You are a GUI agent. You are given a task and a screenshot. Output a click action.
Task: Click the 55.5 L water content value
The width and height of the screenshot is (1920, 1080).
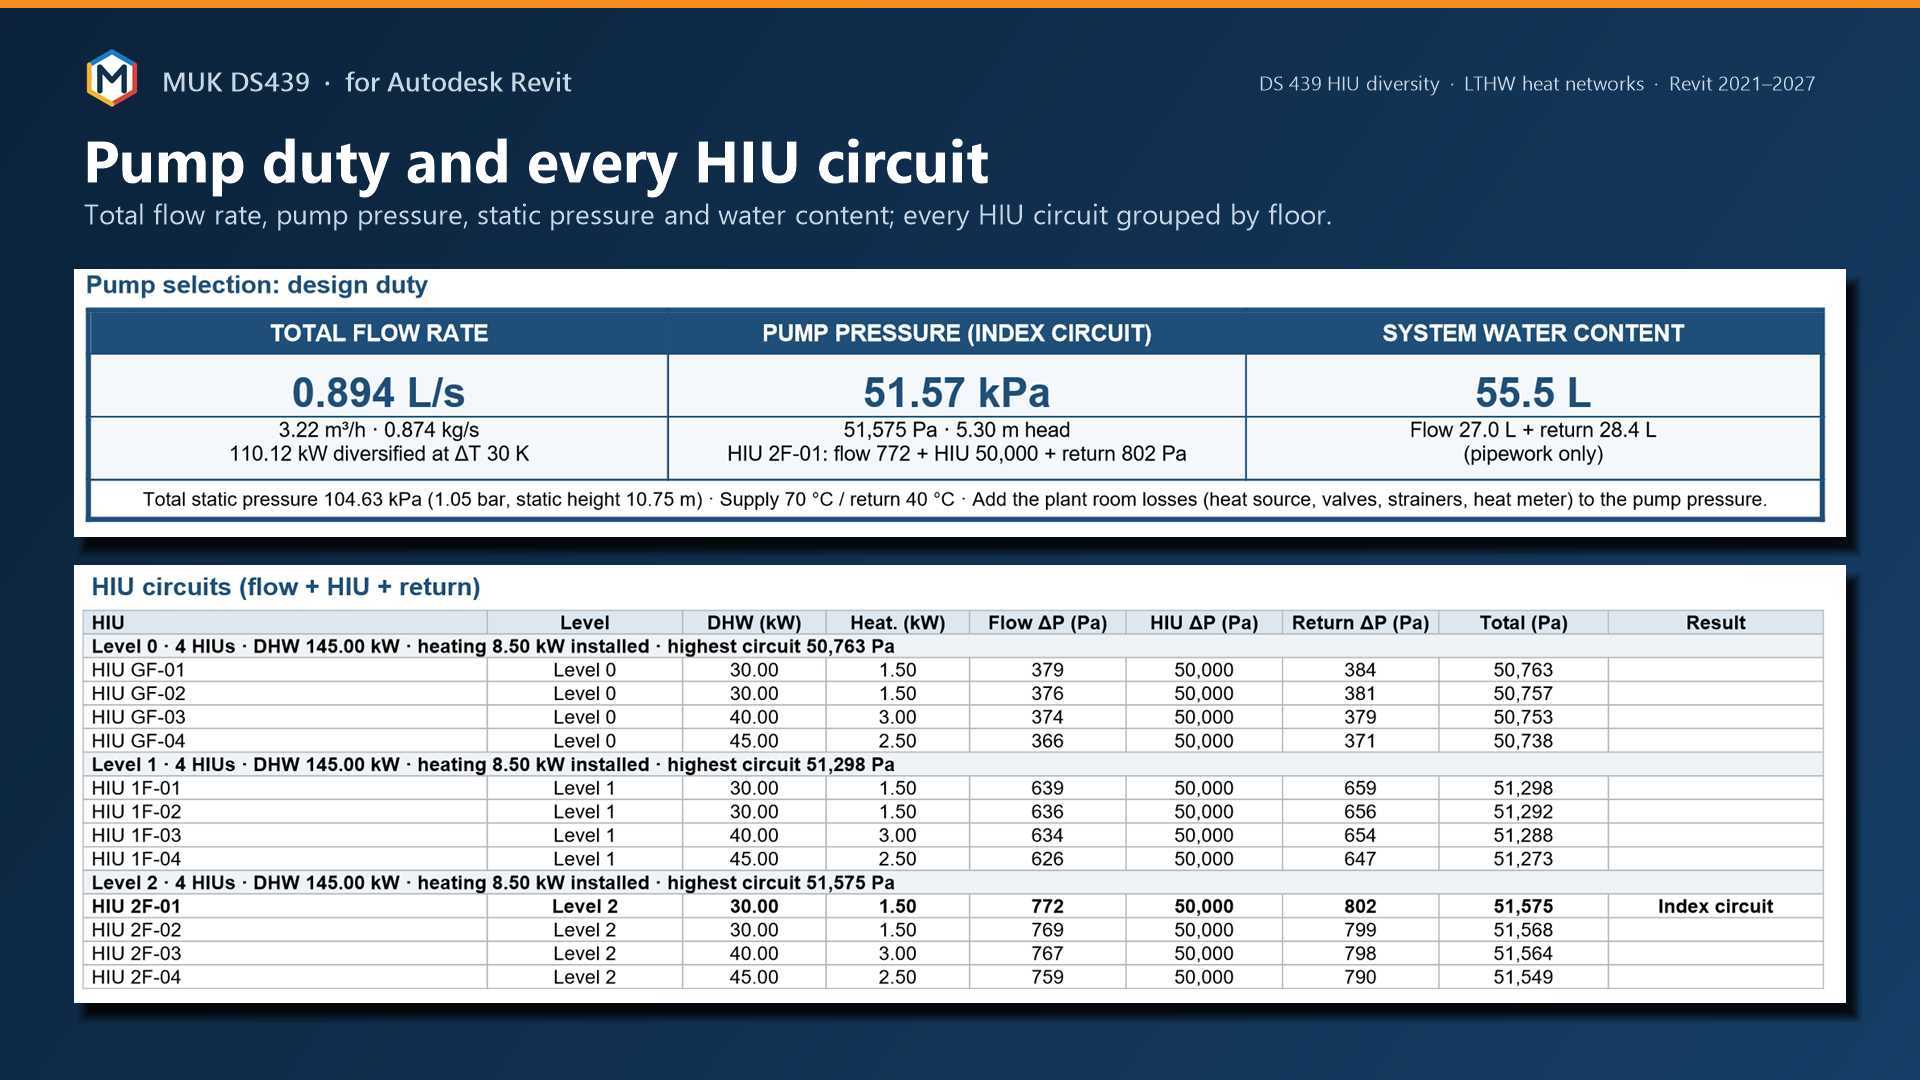(1533, 392)
